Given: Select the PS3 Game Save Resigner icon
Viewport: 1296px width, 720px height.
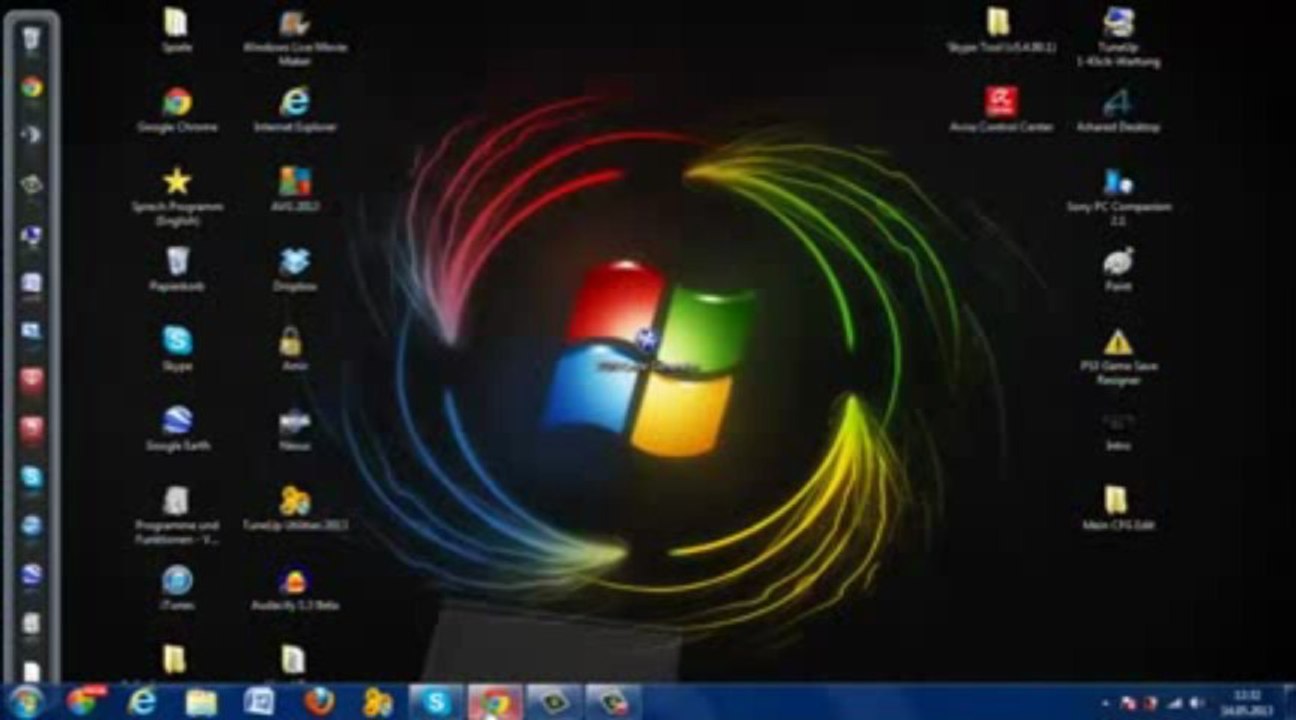Looking at the screenshot, I should tap(1118, 355).
